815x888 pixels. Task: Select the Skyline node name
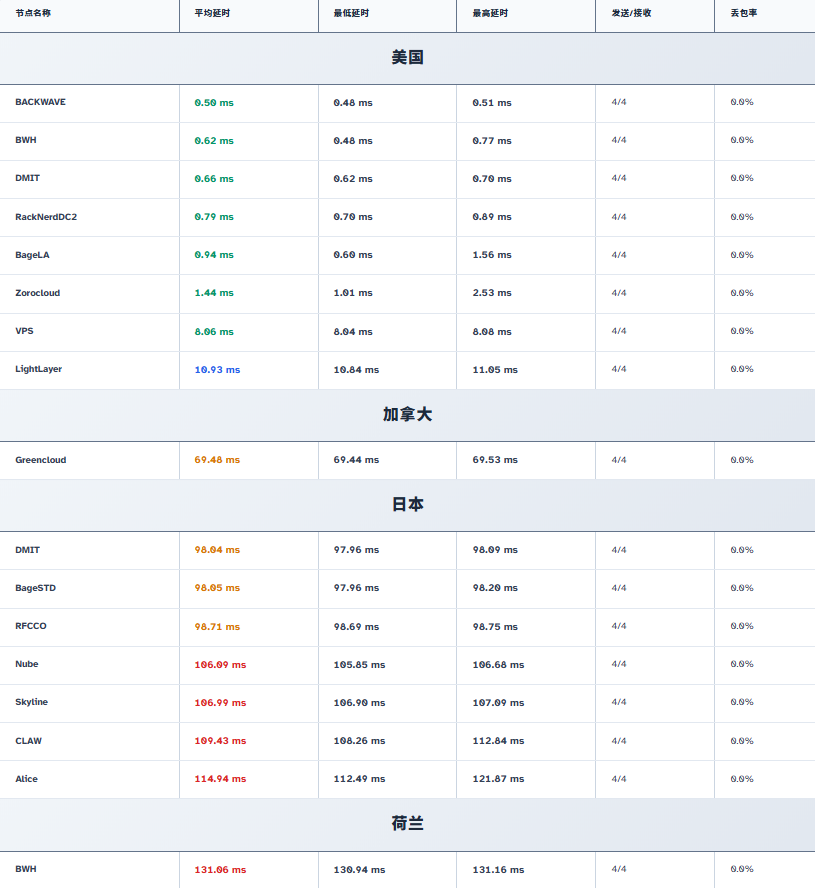tap(32, 702)
